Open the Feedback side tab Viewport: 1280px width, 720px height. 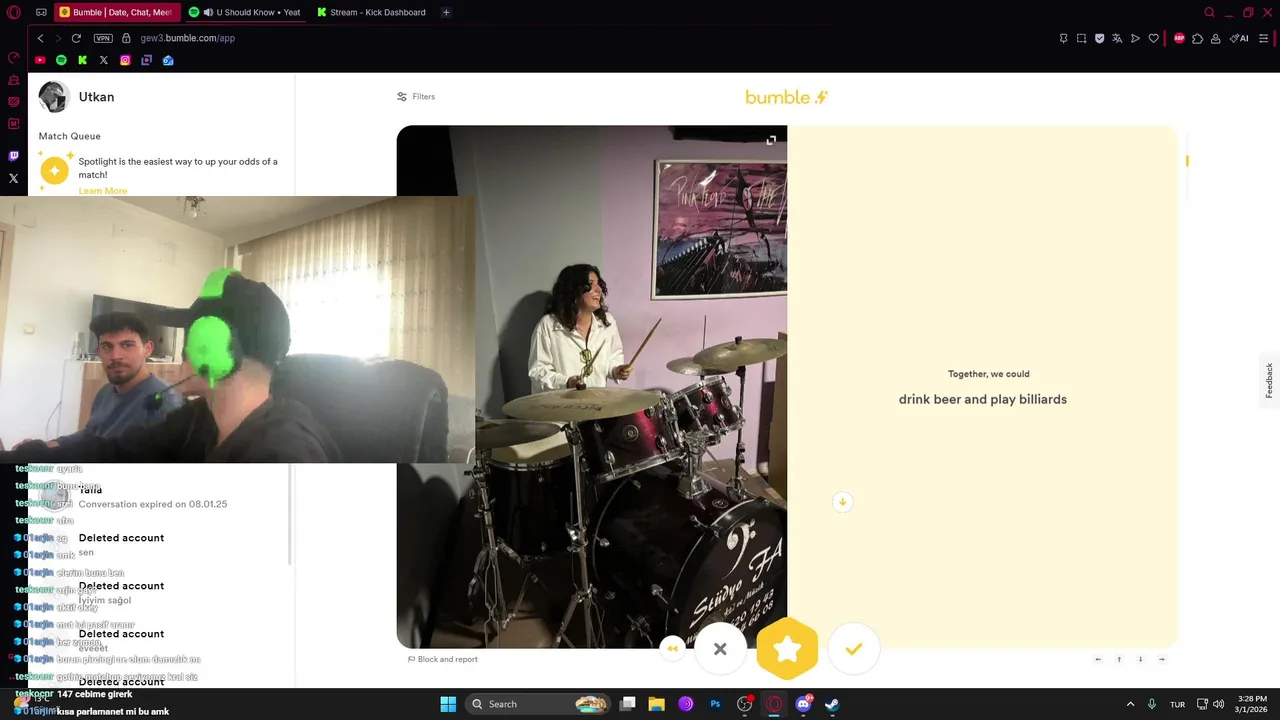1269,380
